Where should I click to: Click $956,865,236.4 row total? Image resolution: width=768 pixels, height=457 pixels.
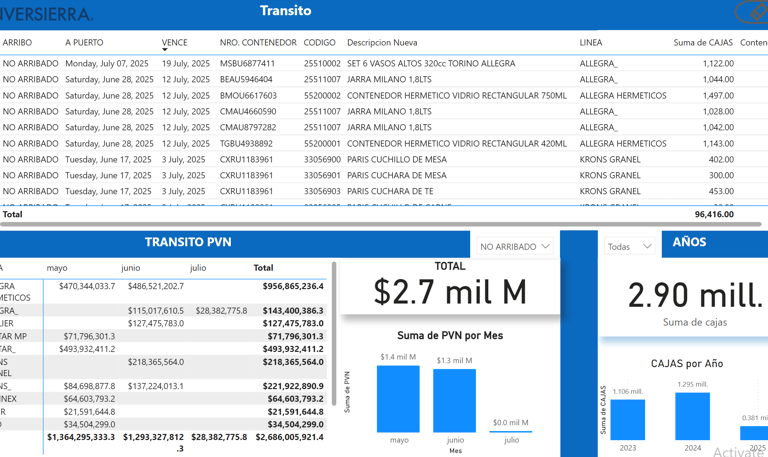[x=293, y=286]
